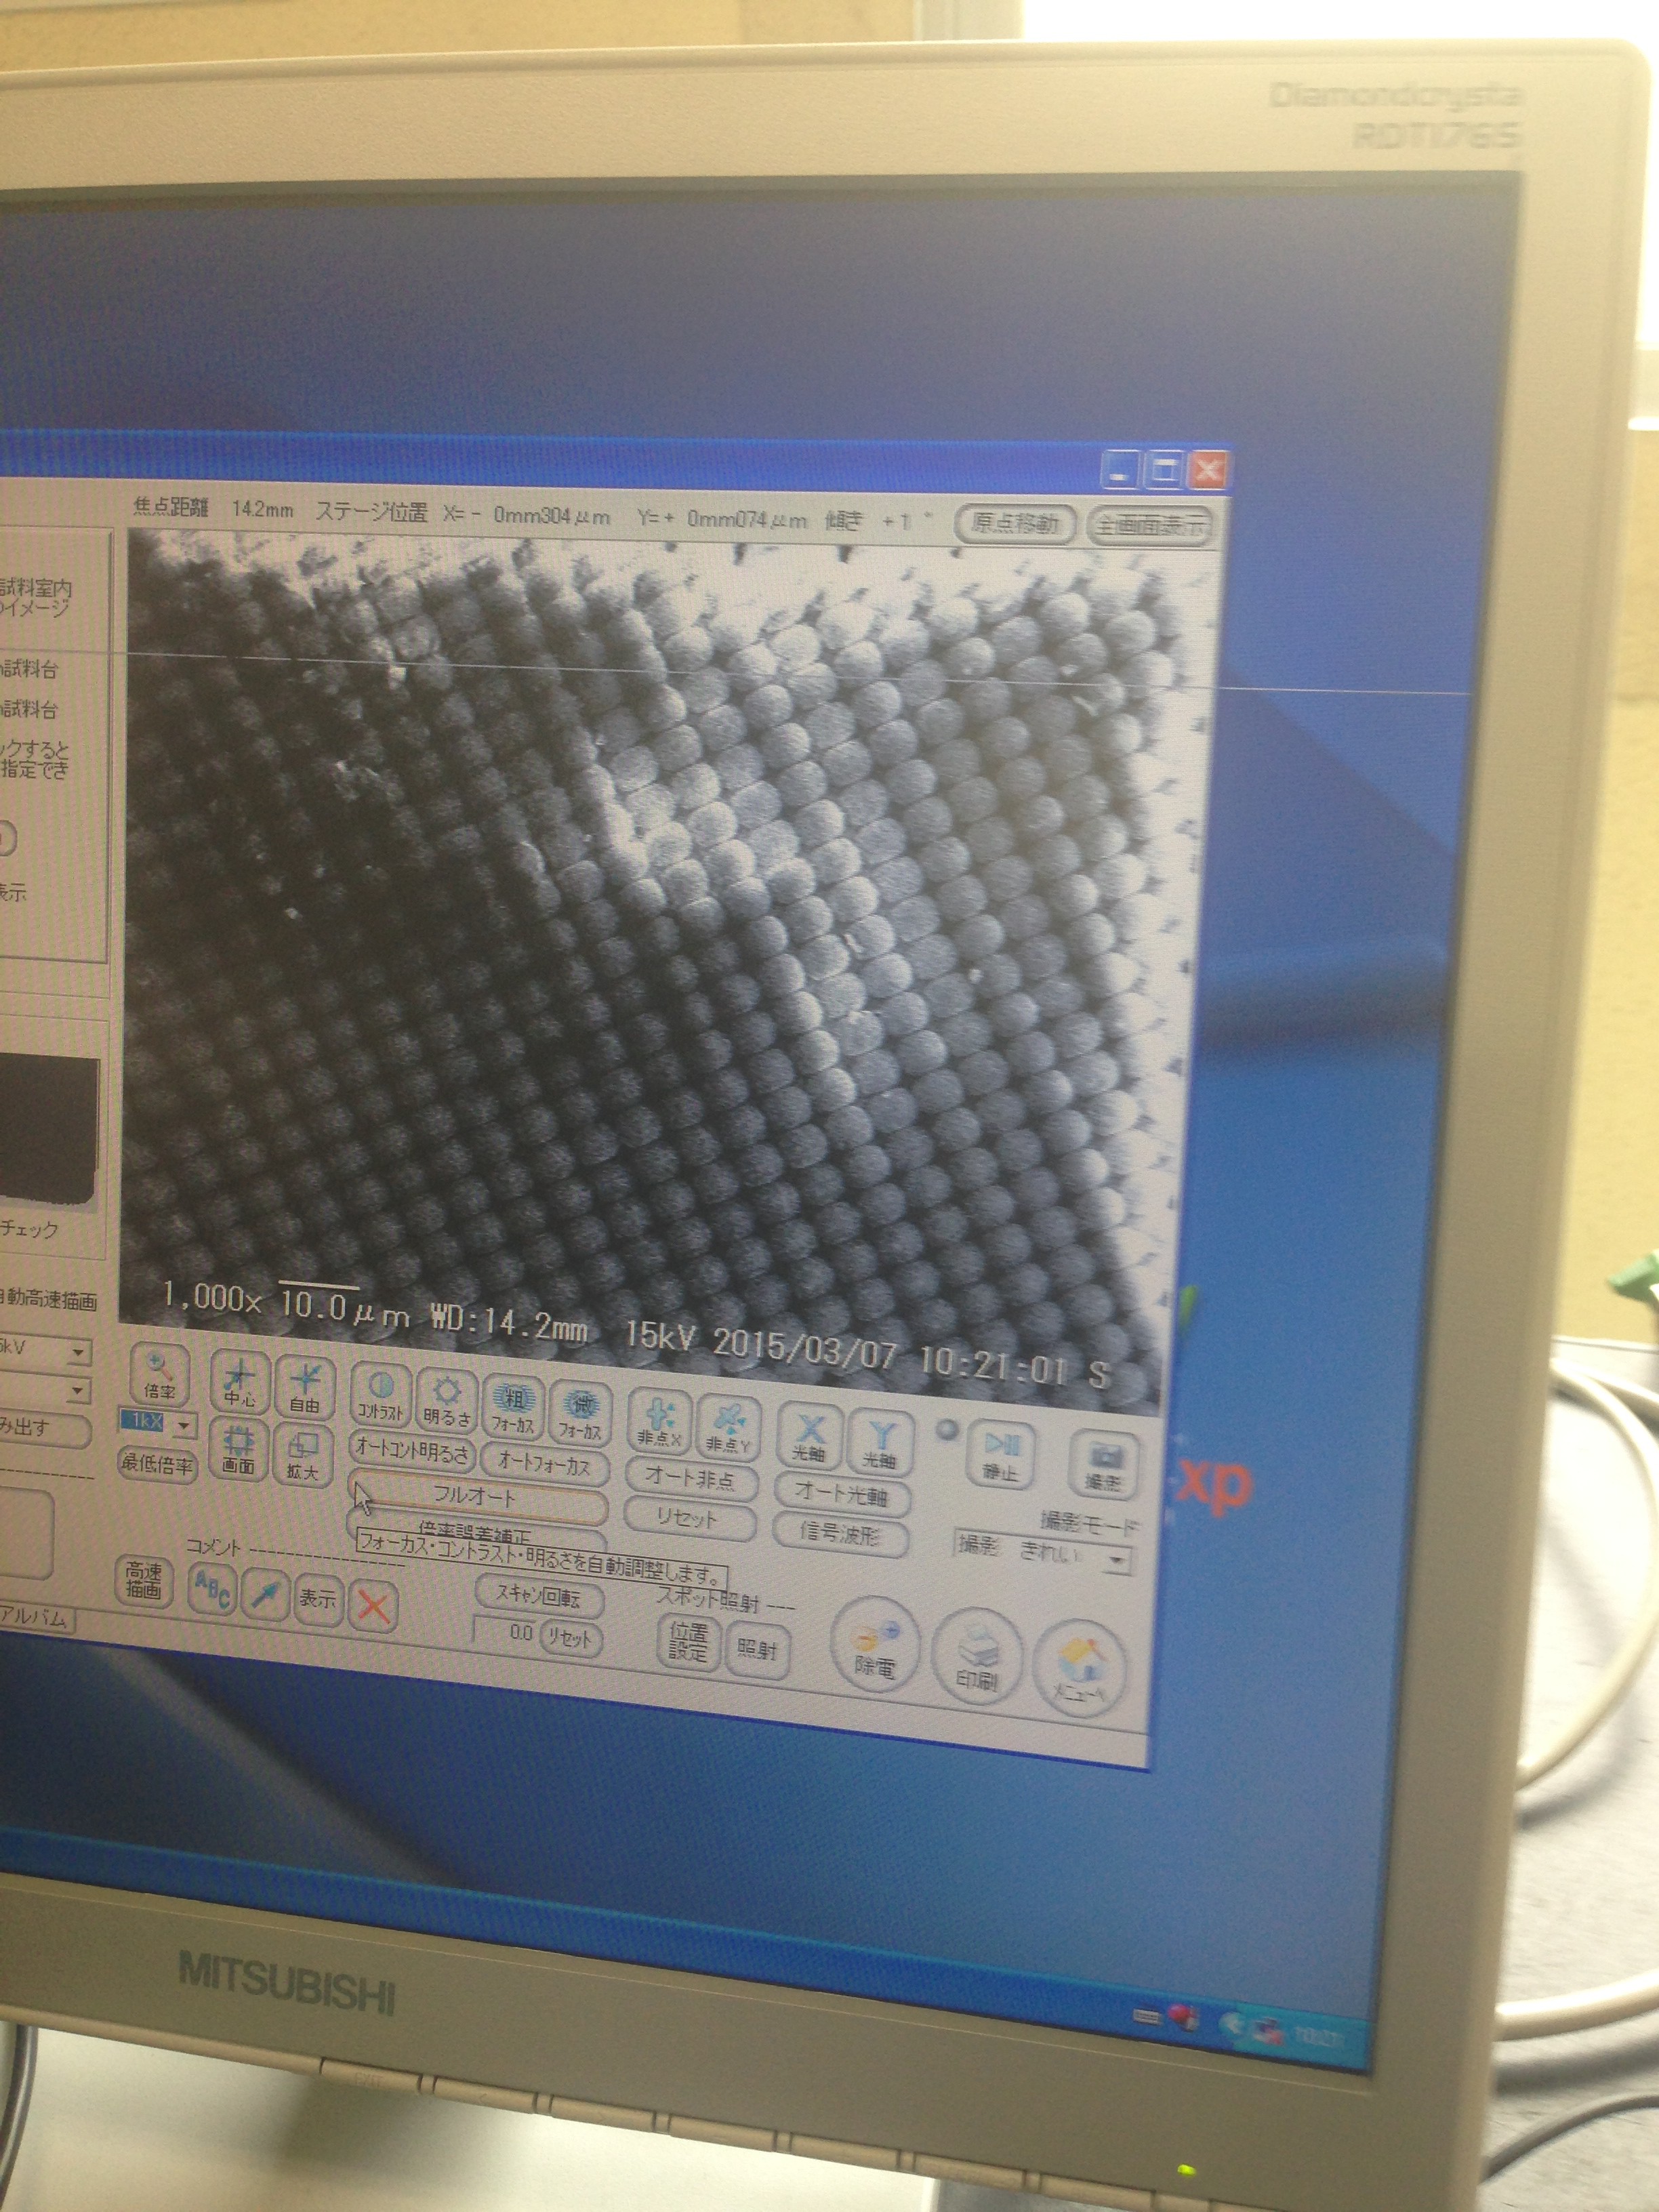Click the 最低倍率 minimum magnification button
This screenshot has height=2212, width=1659.
(x=158, y=1464)
